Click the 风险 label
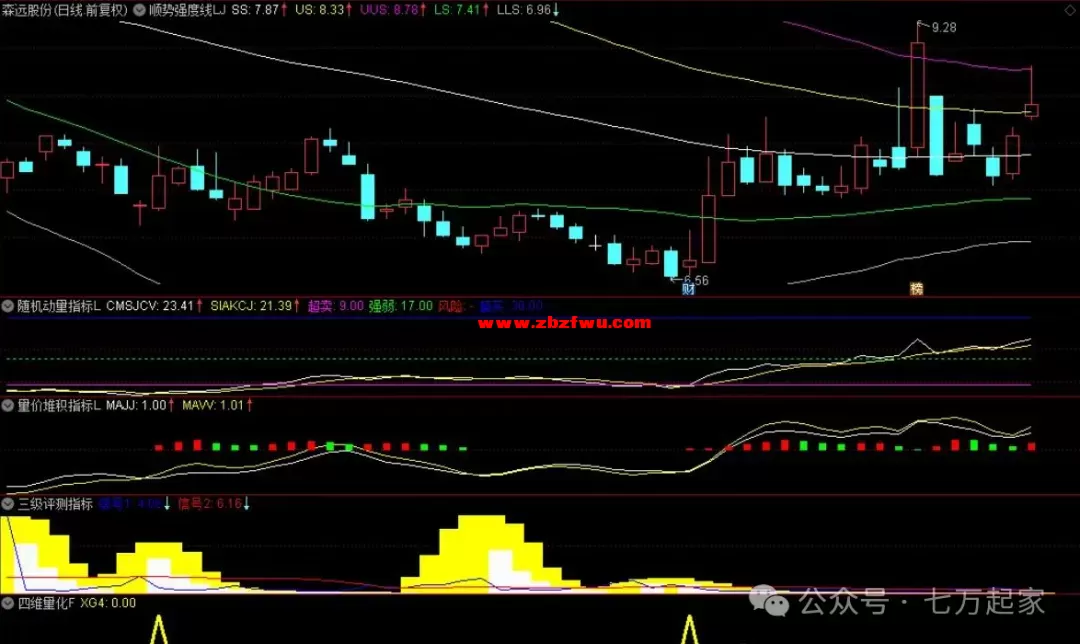1080x644 pixels. tap(450, 306)
